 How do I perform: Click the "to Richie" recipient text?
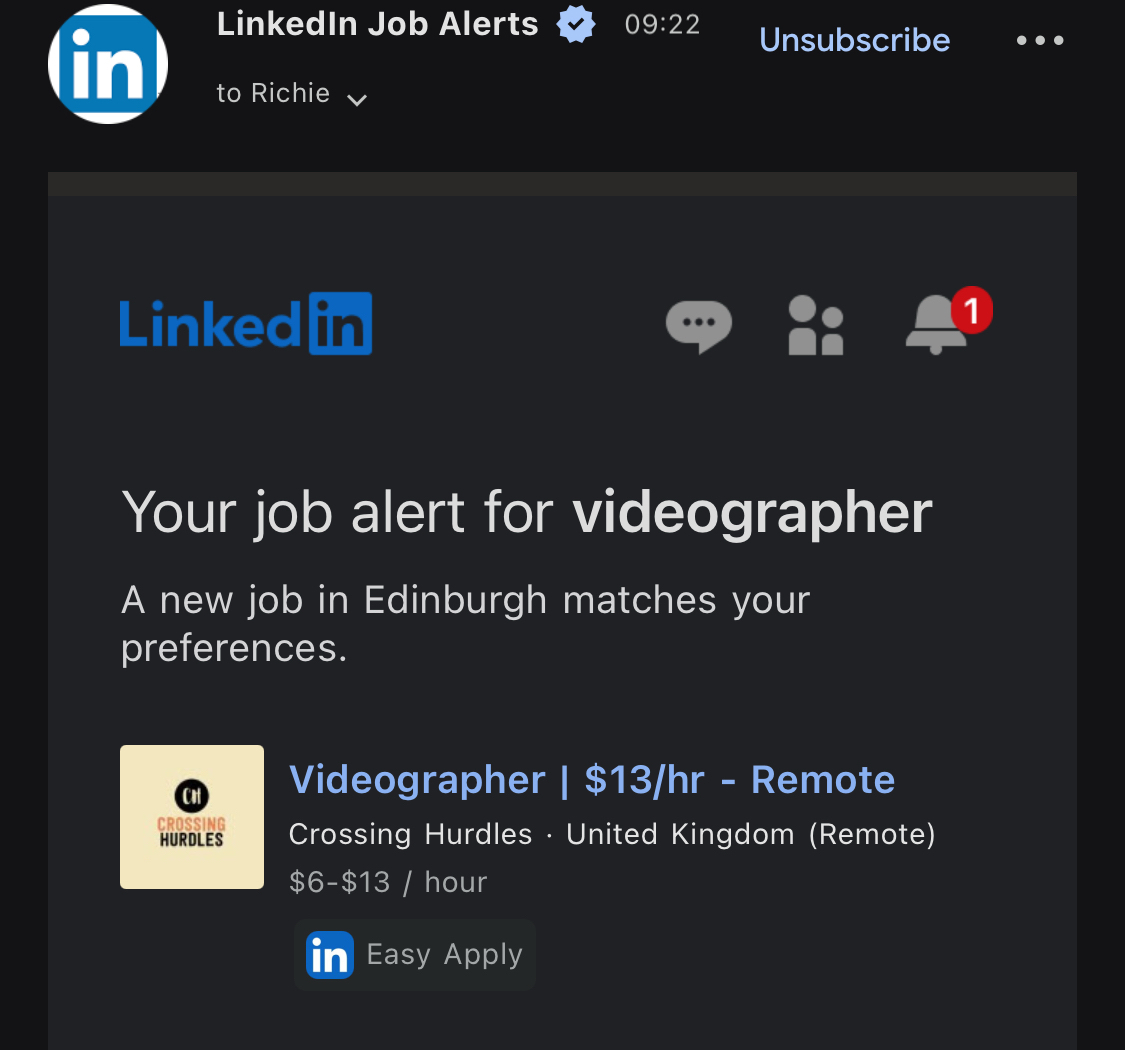(x=273, y=93)
